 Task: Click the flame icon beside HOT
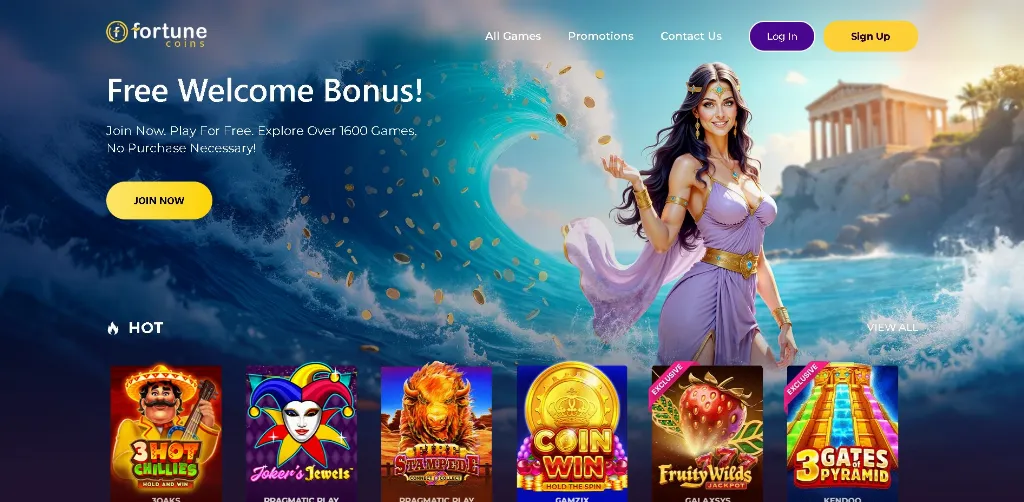[113, 328]
